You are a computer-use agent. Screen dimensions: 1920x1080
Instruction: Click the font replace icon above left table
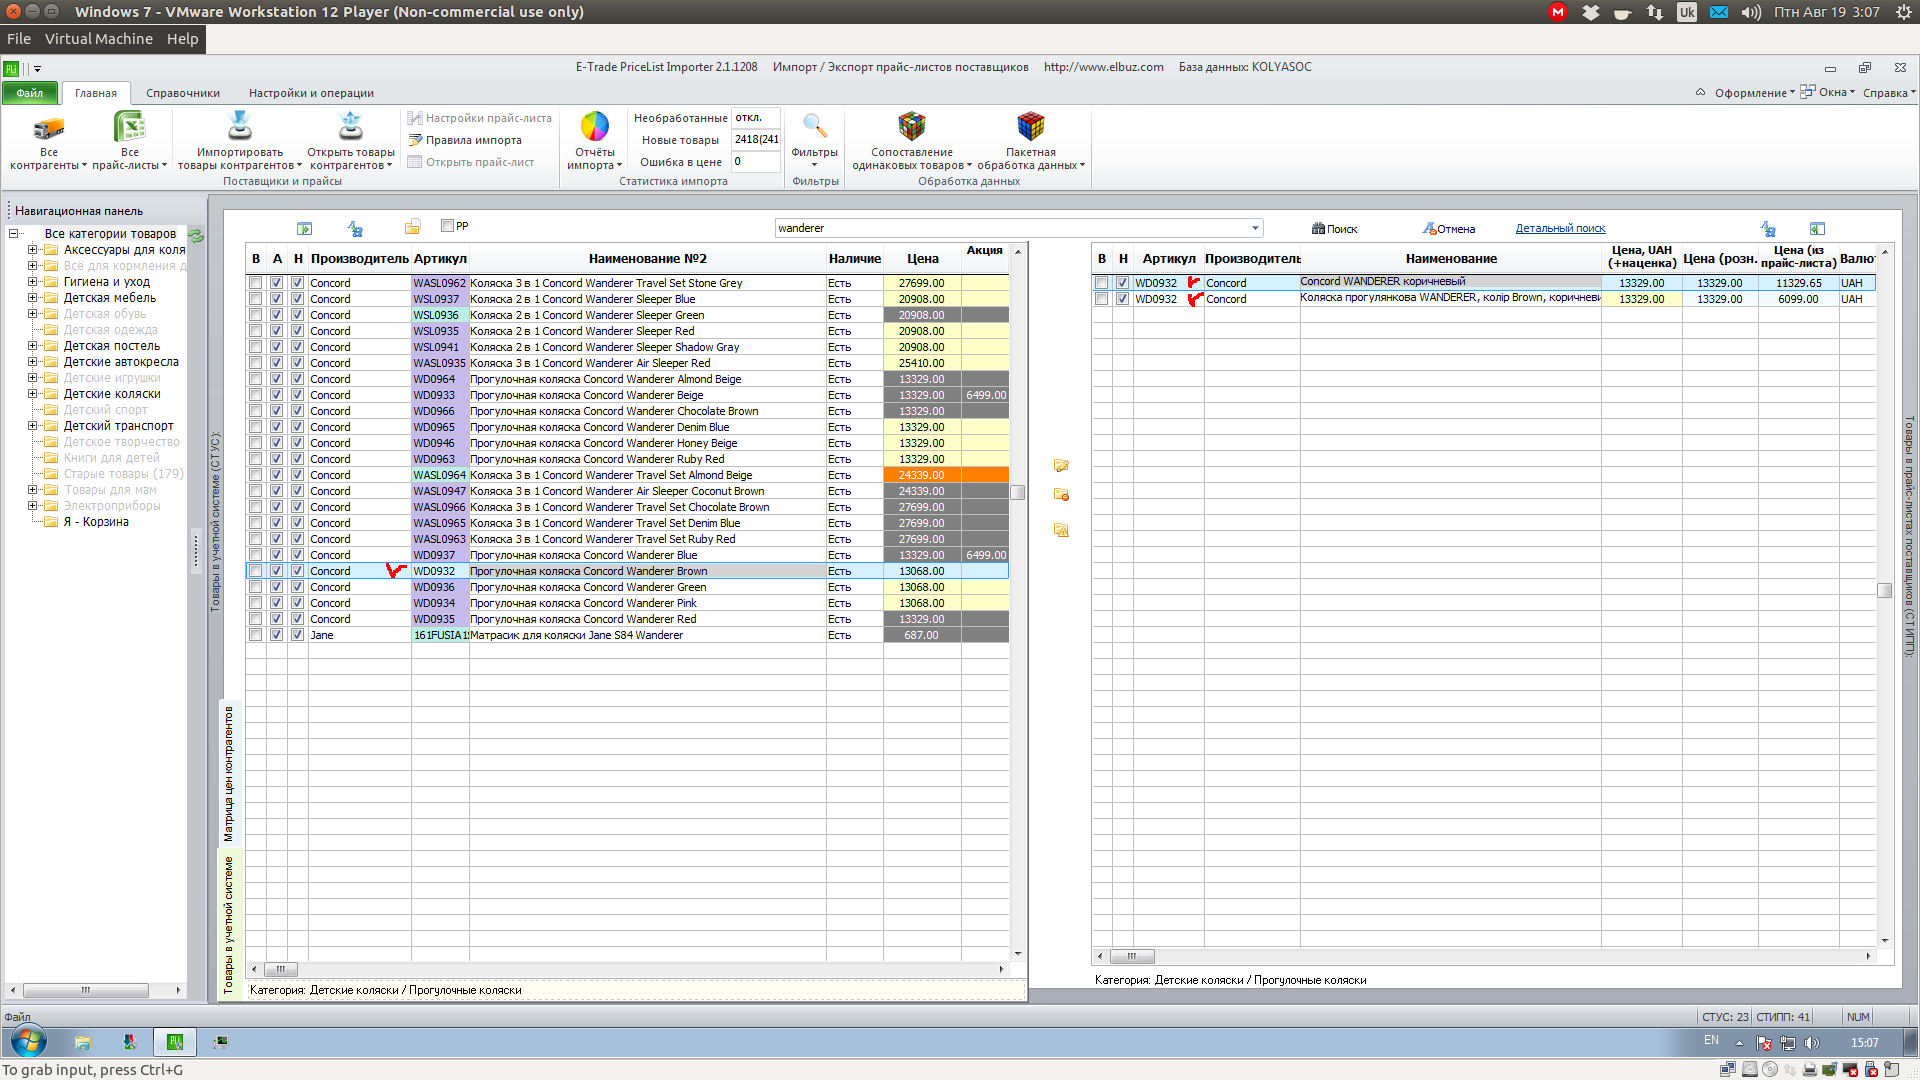click(355, 228)
